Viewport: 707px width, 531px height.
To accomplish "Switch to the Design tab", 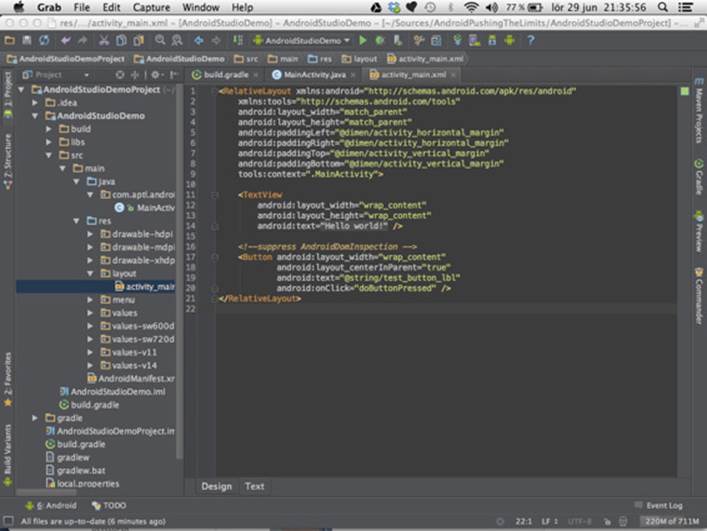I will point(216,486).
